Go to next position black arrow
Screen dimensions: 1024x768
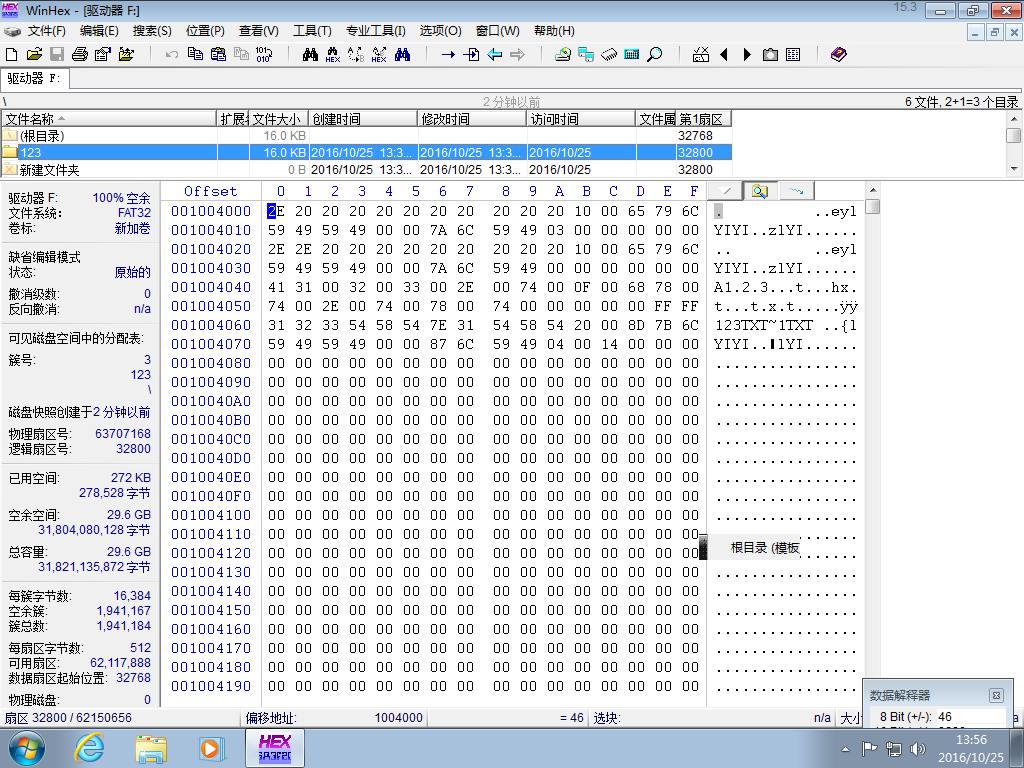coord(747,54)
